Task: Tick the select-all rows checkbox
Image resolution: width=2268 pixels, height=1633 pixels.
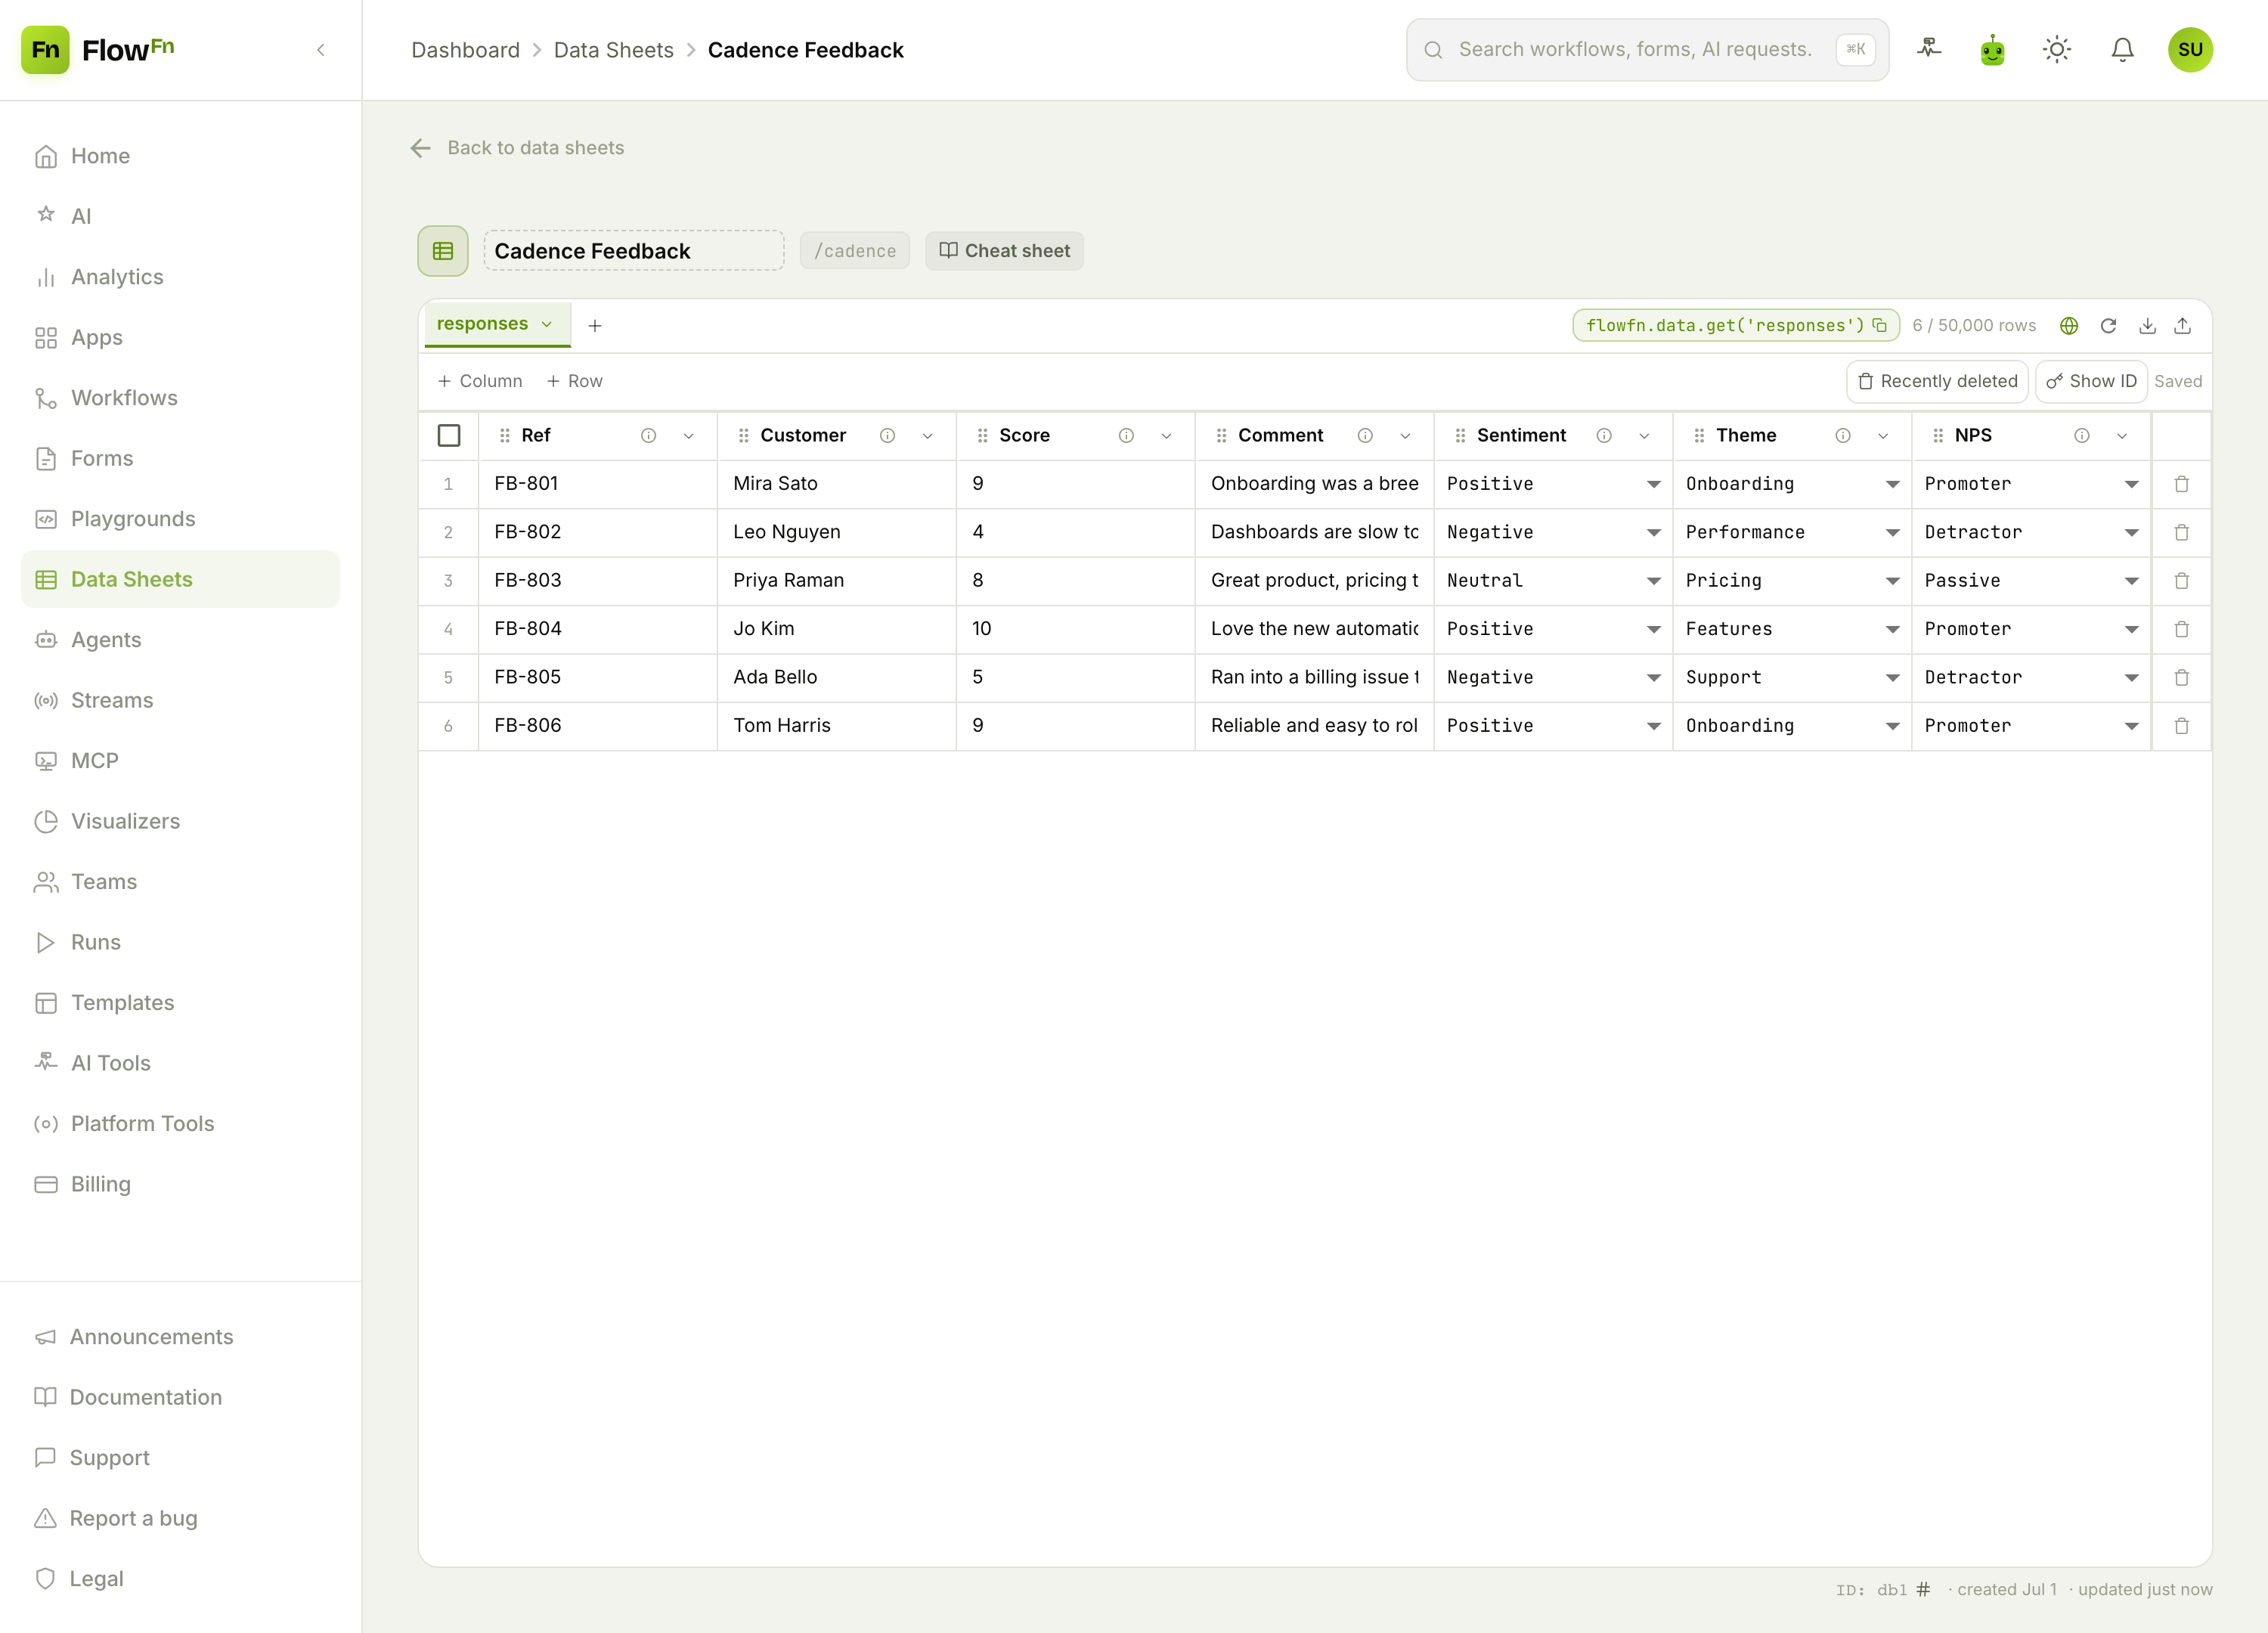Action: (x=449, y=435)
